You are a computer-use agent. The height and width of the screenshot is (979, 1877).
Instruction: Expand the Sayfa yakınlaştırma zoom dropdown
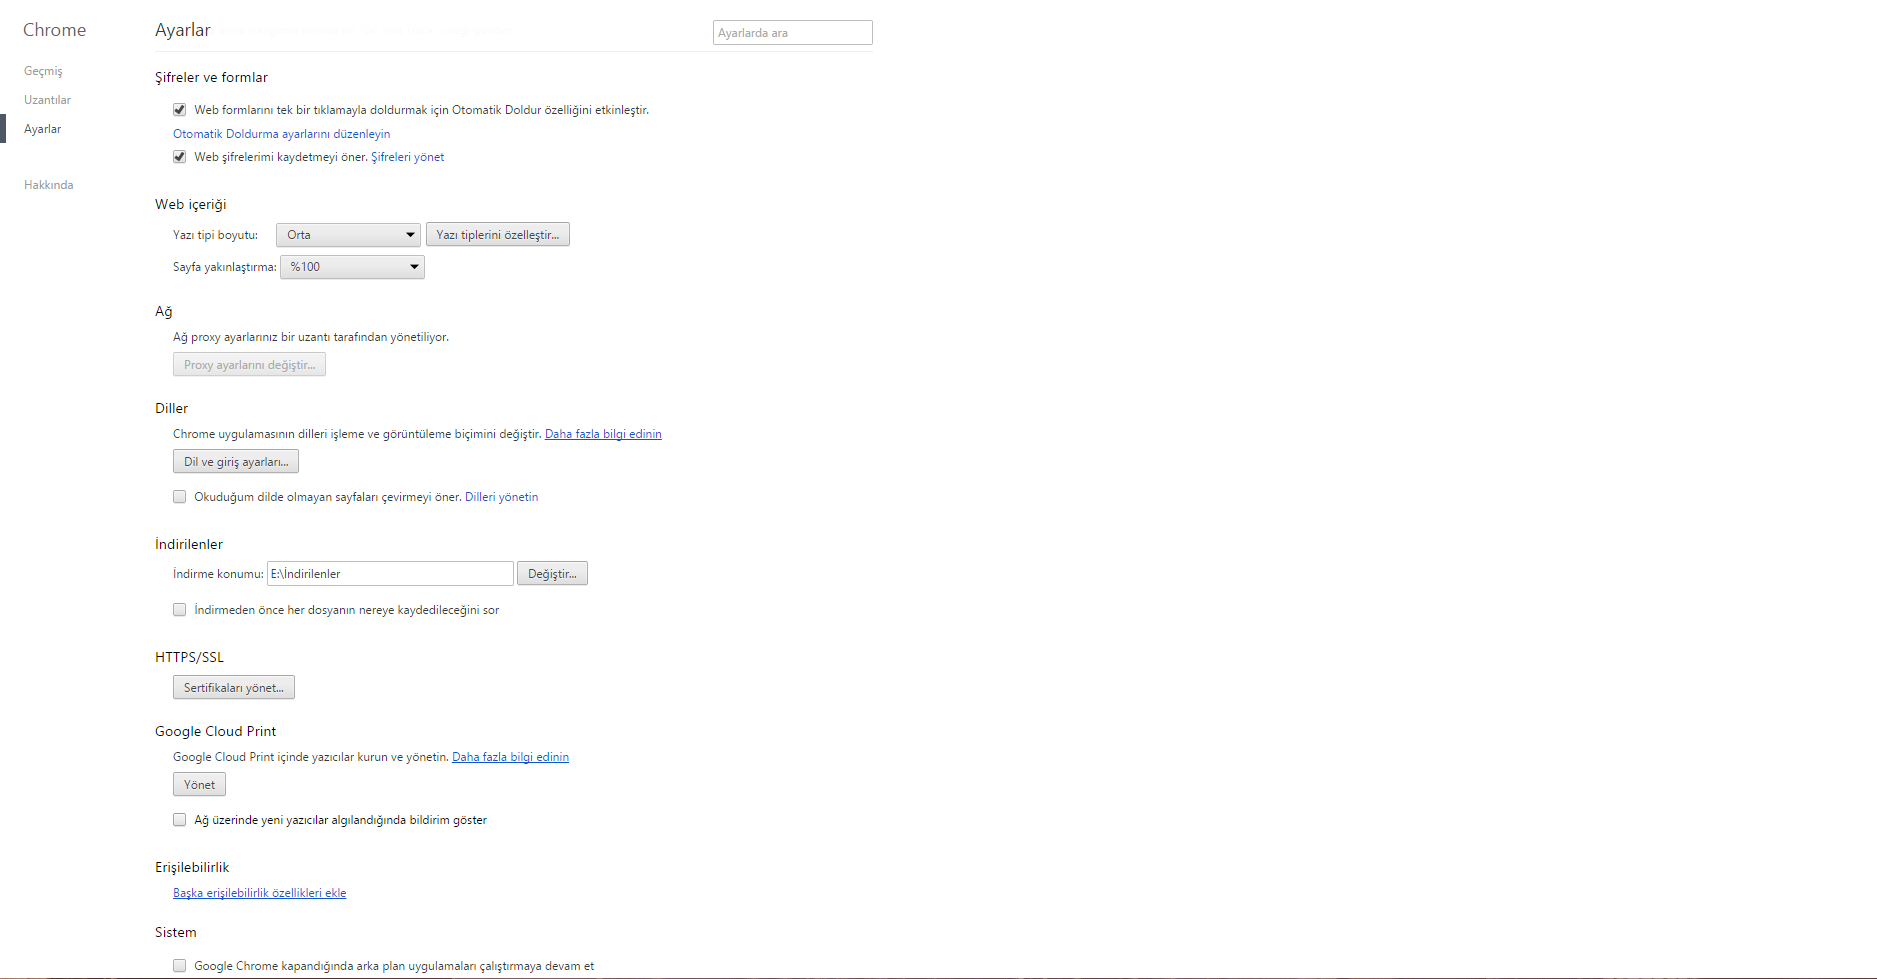(x=352, y=267)
